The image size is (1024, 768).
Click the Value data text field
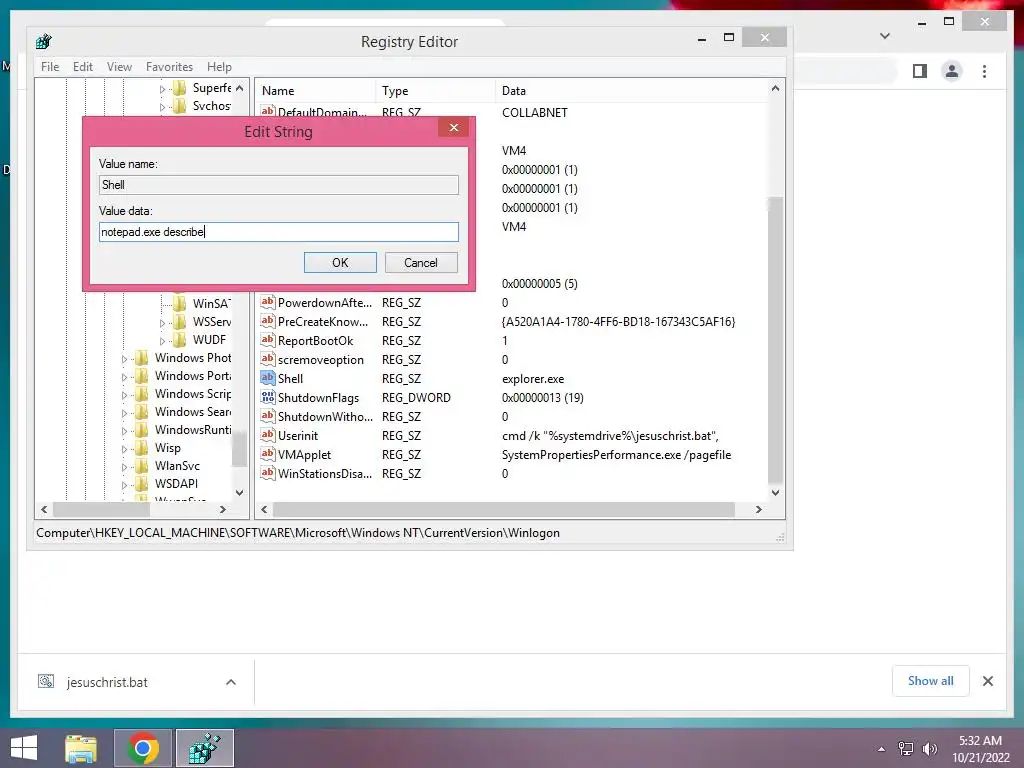(279, 232)
